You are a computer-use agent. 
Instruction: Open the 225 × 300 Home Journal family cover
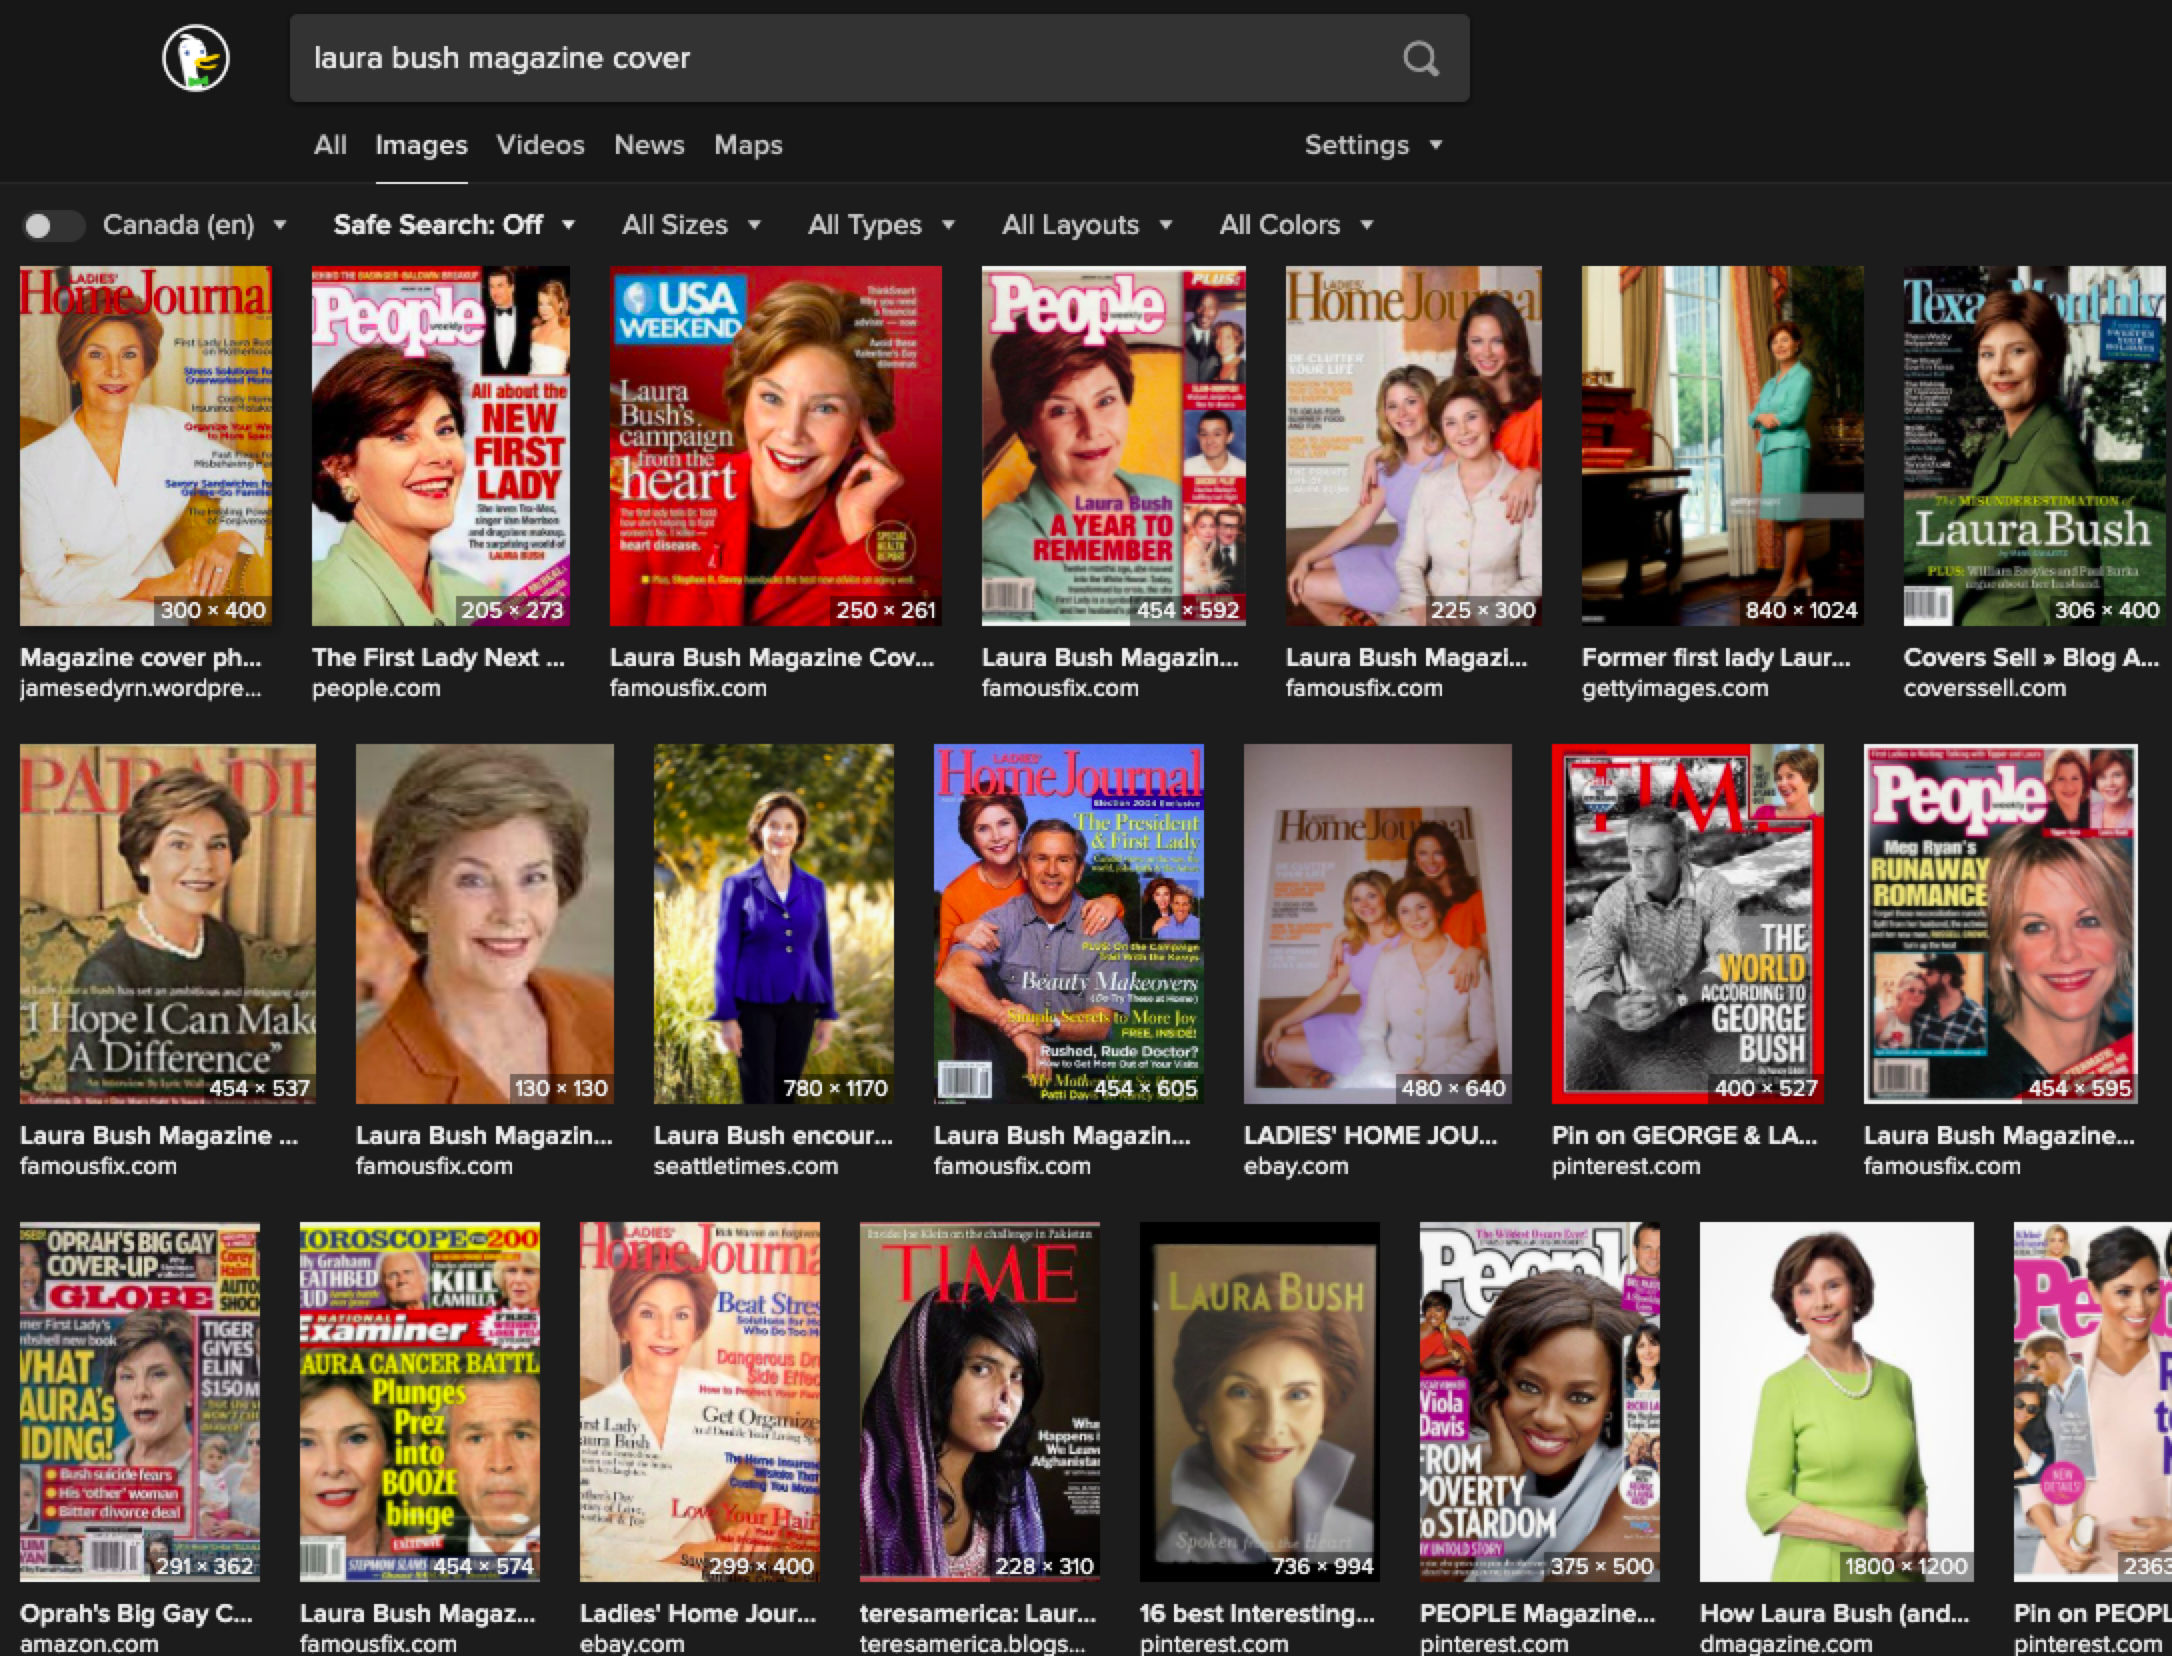pyautogui.click(x=1414, y=446)
